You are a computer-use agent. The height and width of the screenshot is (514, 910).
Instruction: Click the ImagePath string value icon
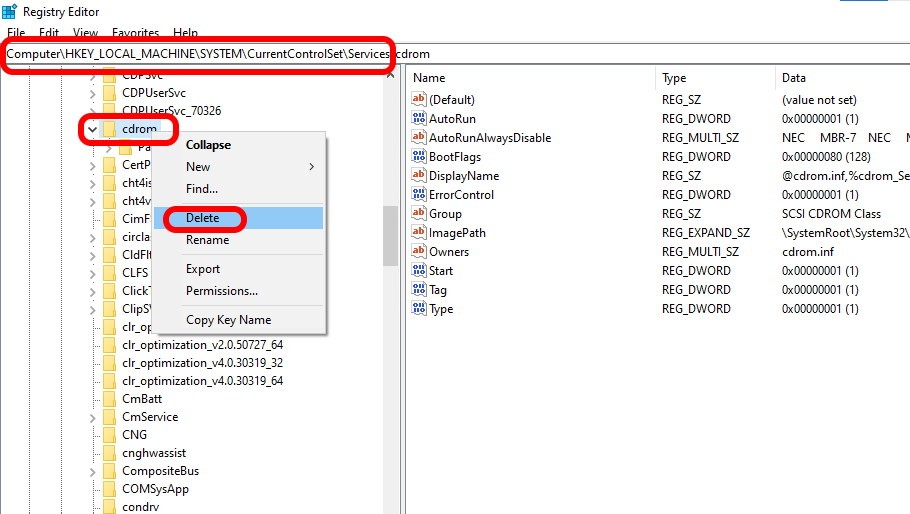click(418, 233)
